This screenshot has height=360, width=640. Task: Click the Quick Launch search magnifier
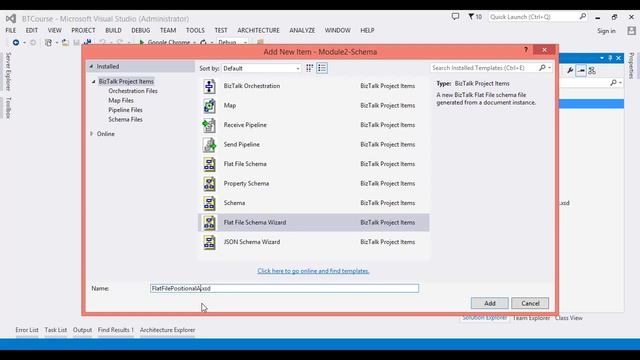coord(583,16)
